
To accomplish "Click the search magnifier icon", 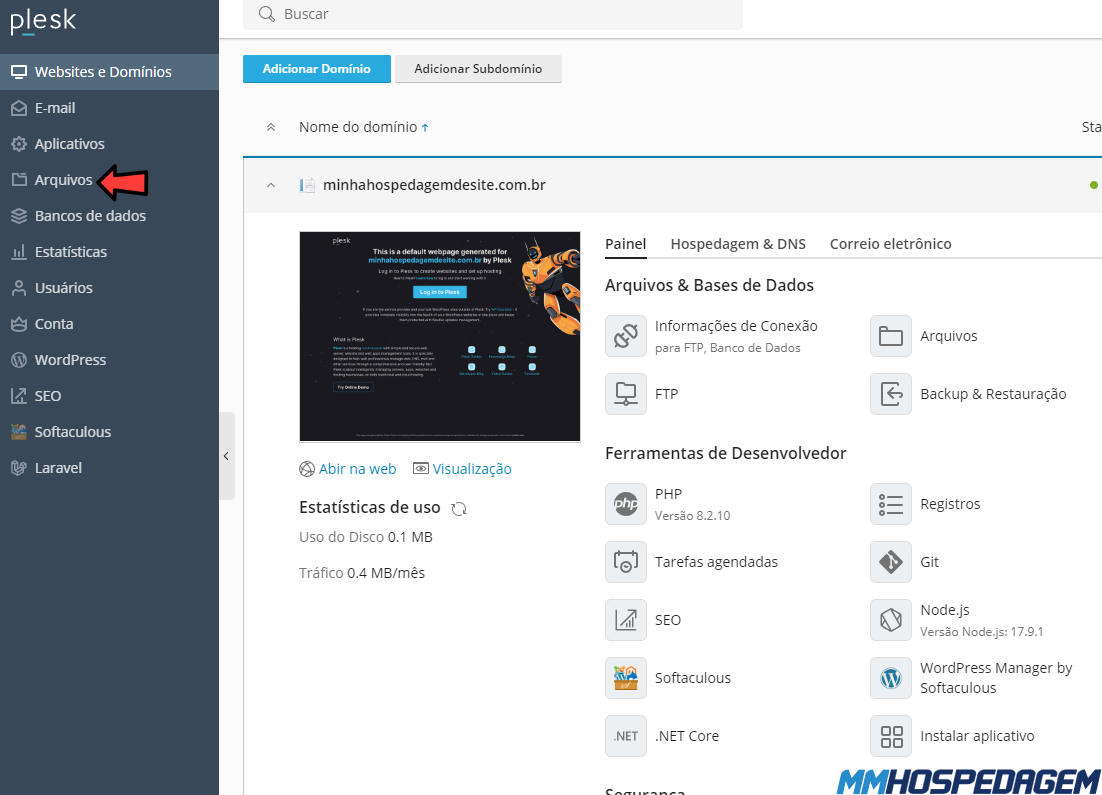I will click(x=266, y=14).
